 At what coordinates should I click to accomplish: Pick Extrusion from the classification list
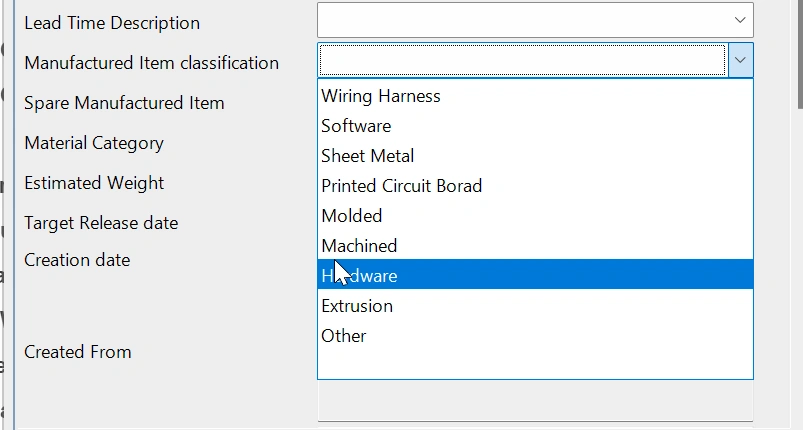point(357,306)
